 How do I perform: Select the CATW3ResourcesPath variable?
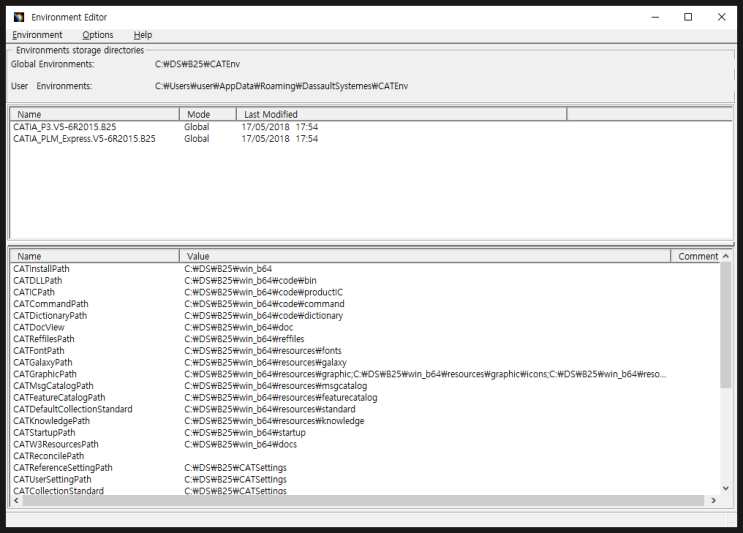tap(56, 444)
